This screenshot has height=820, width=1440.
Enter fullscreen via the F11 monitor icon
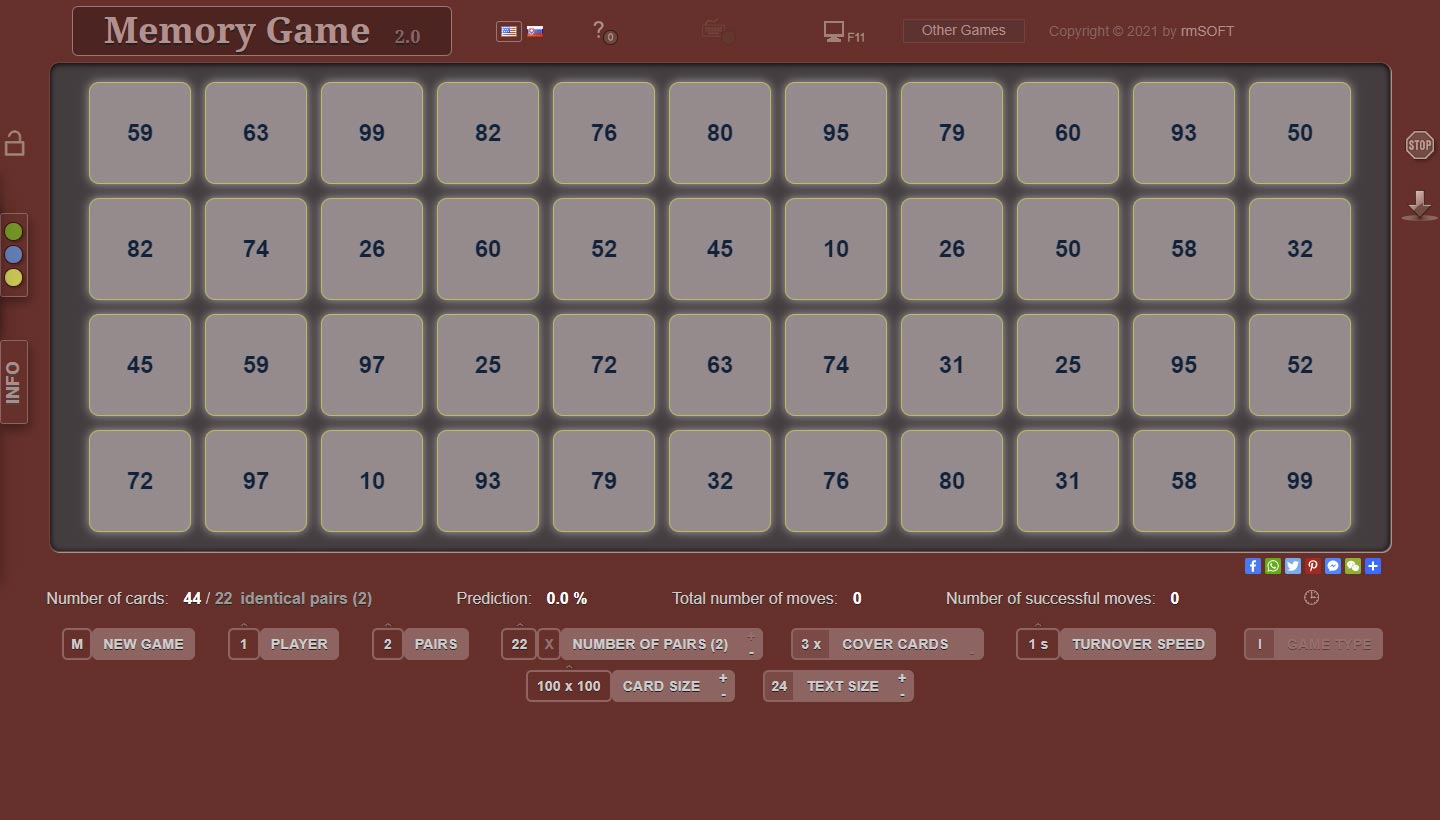coord(835,31)
